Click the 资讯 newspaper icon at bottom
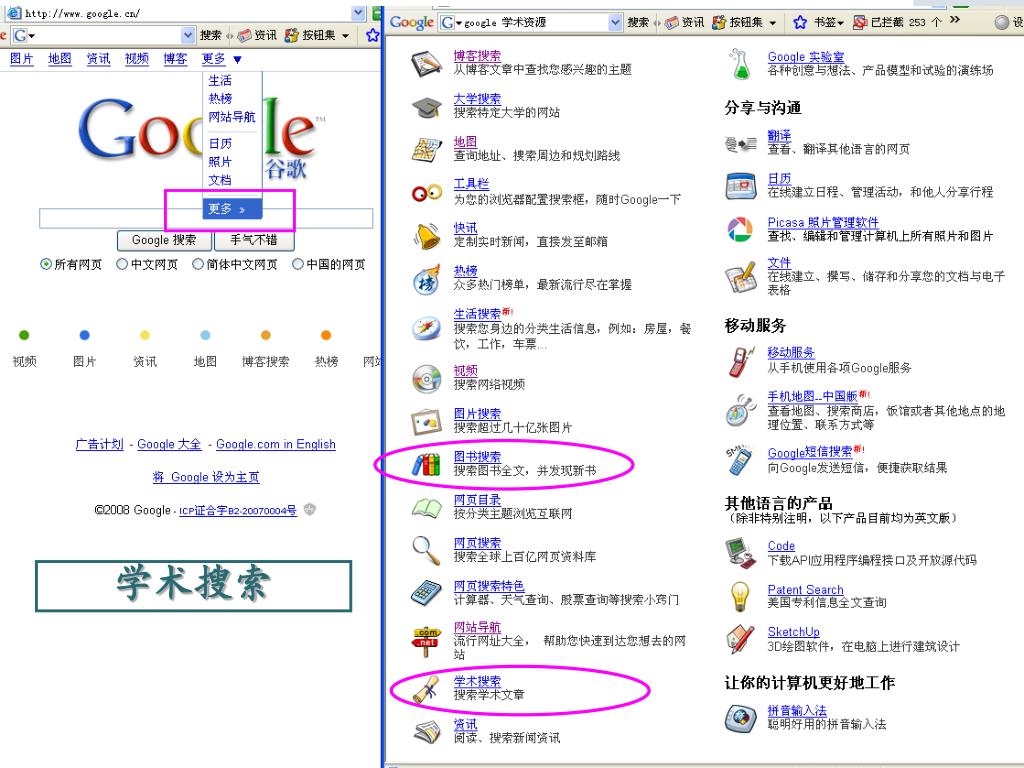The width and height of the screenshot is (1024, 768). (426, 731)
